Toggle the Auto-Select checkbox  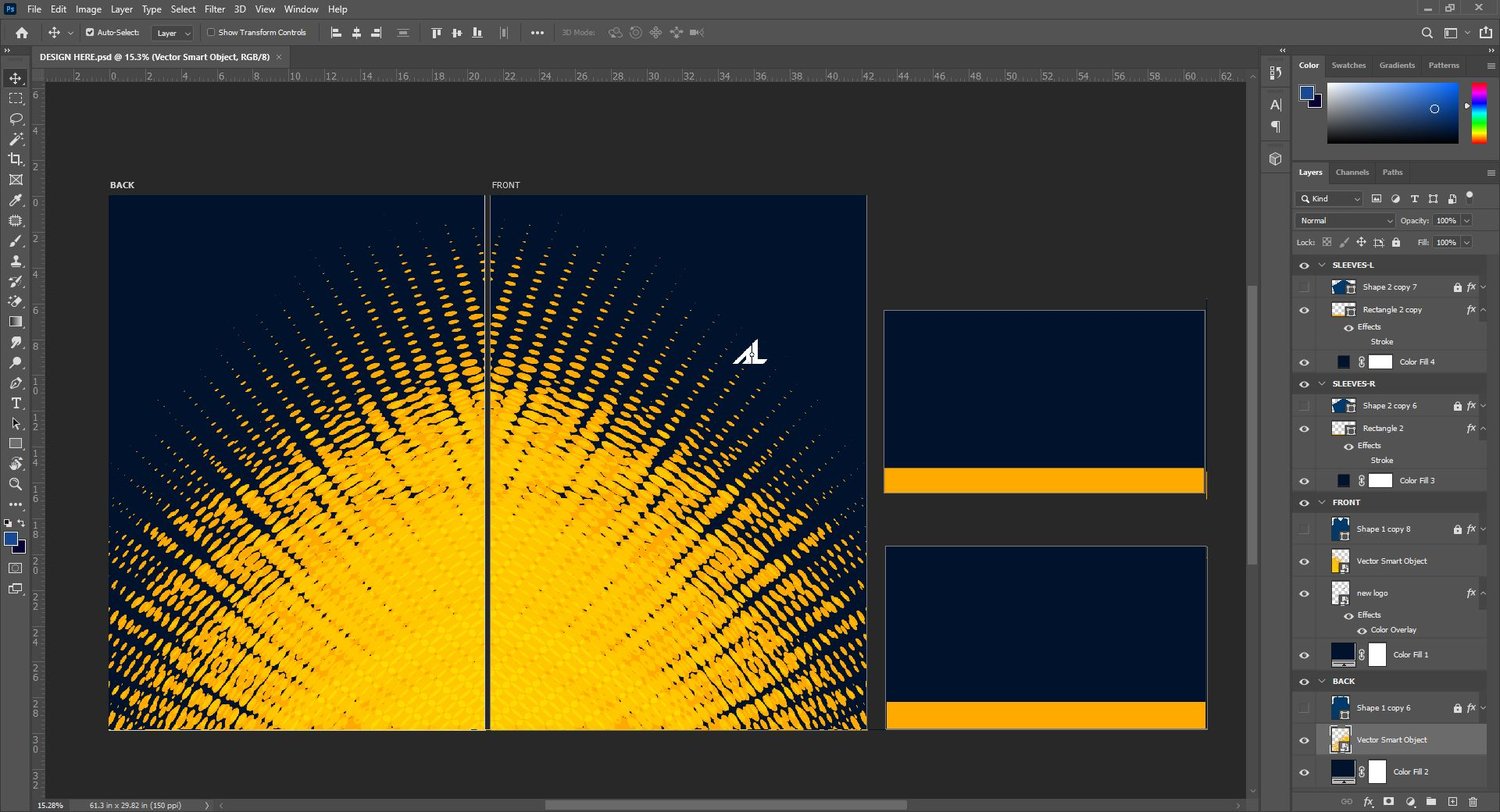coord(89,32)
